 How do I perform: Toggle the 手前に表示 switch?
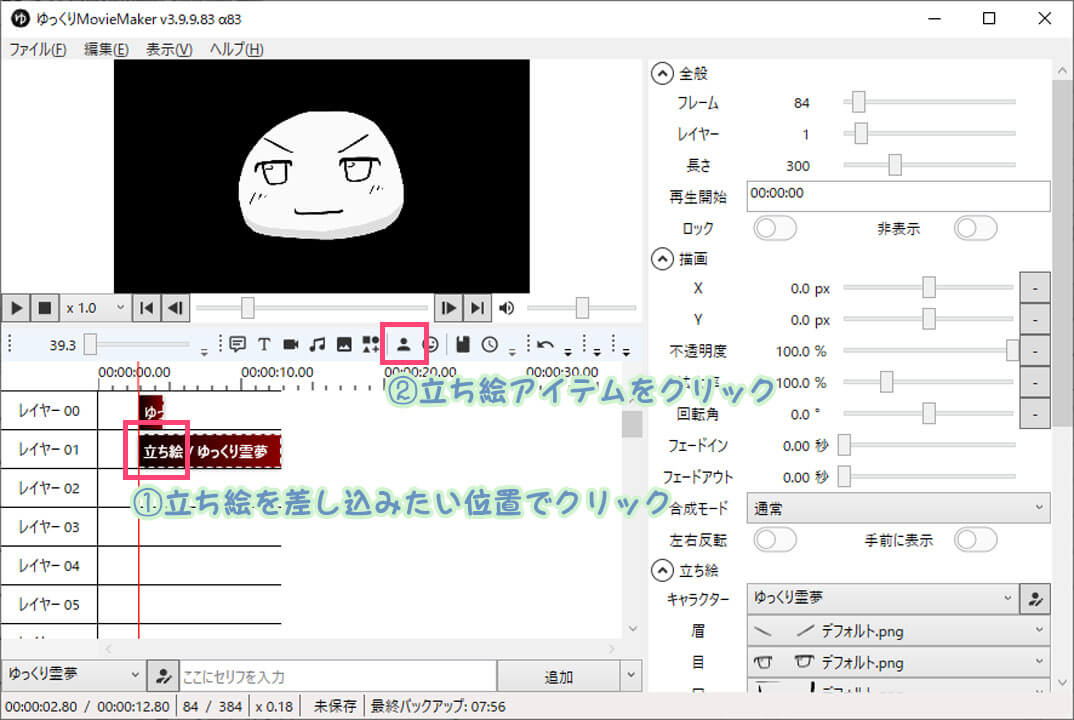975,540
